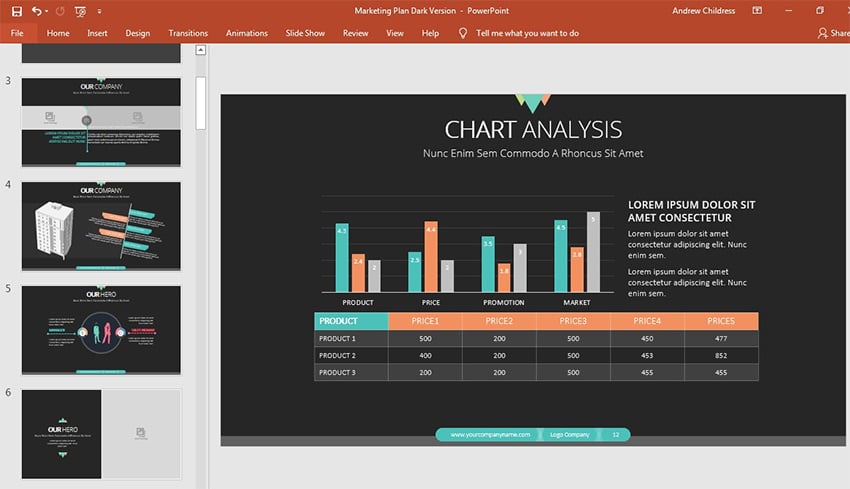Click the Logo Company footer label

(569, 435)
